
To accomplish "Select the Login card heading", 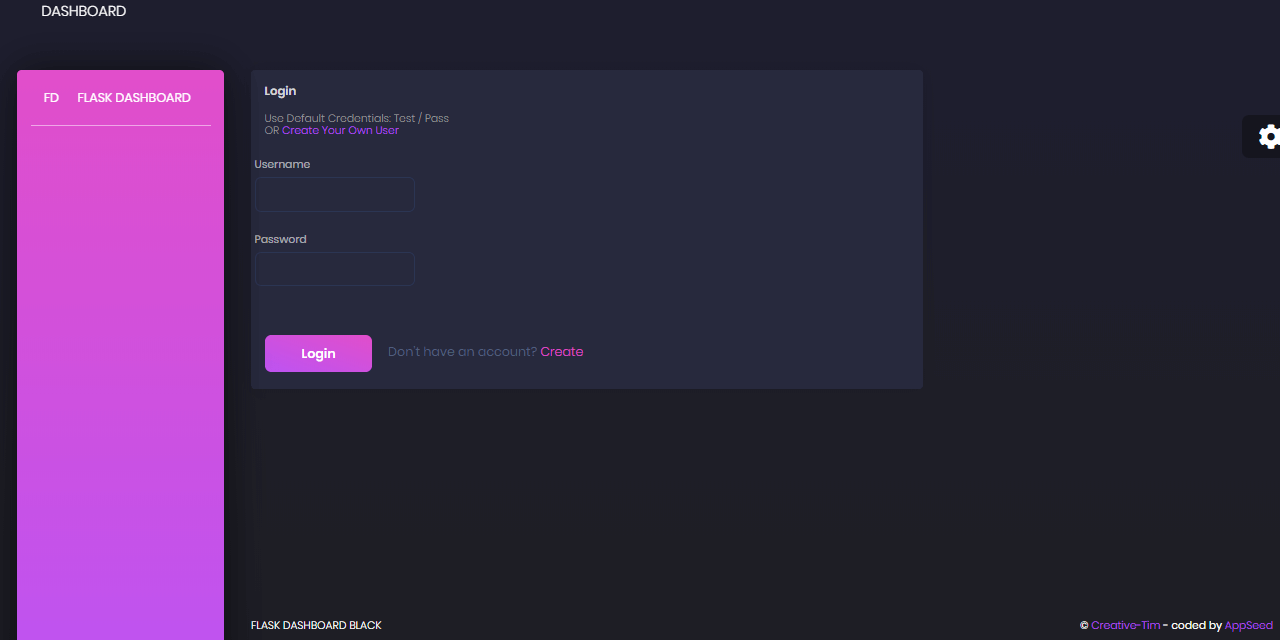I will click(x=280, y=91).
